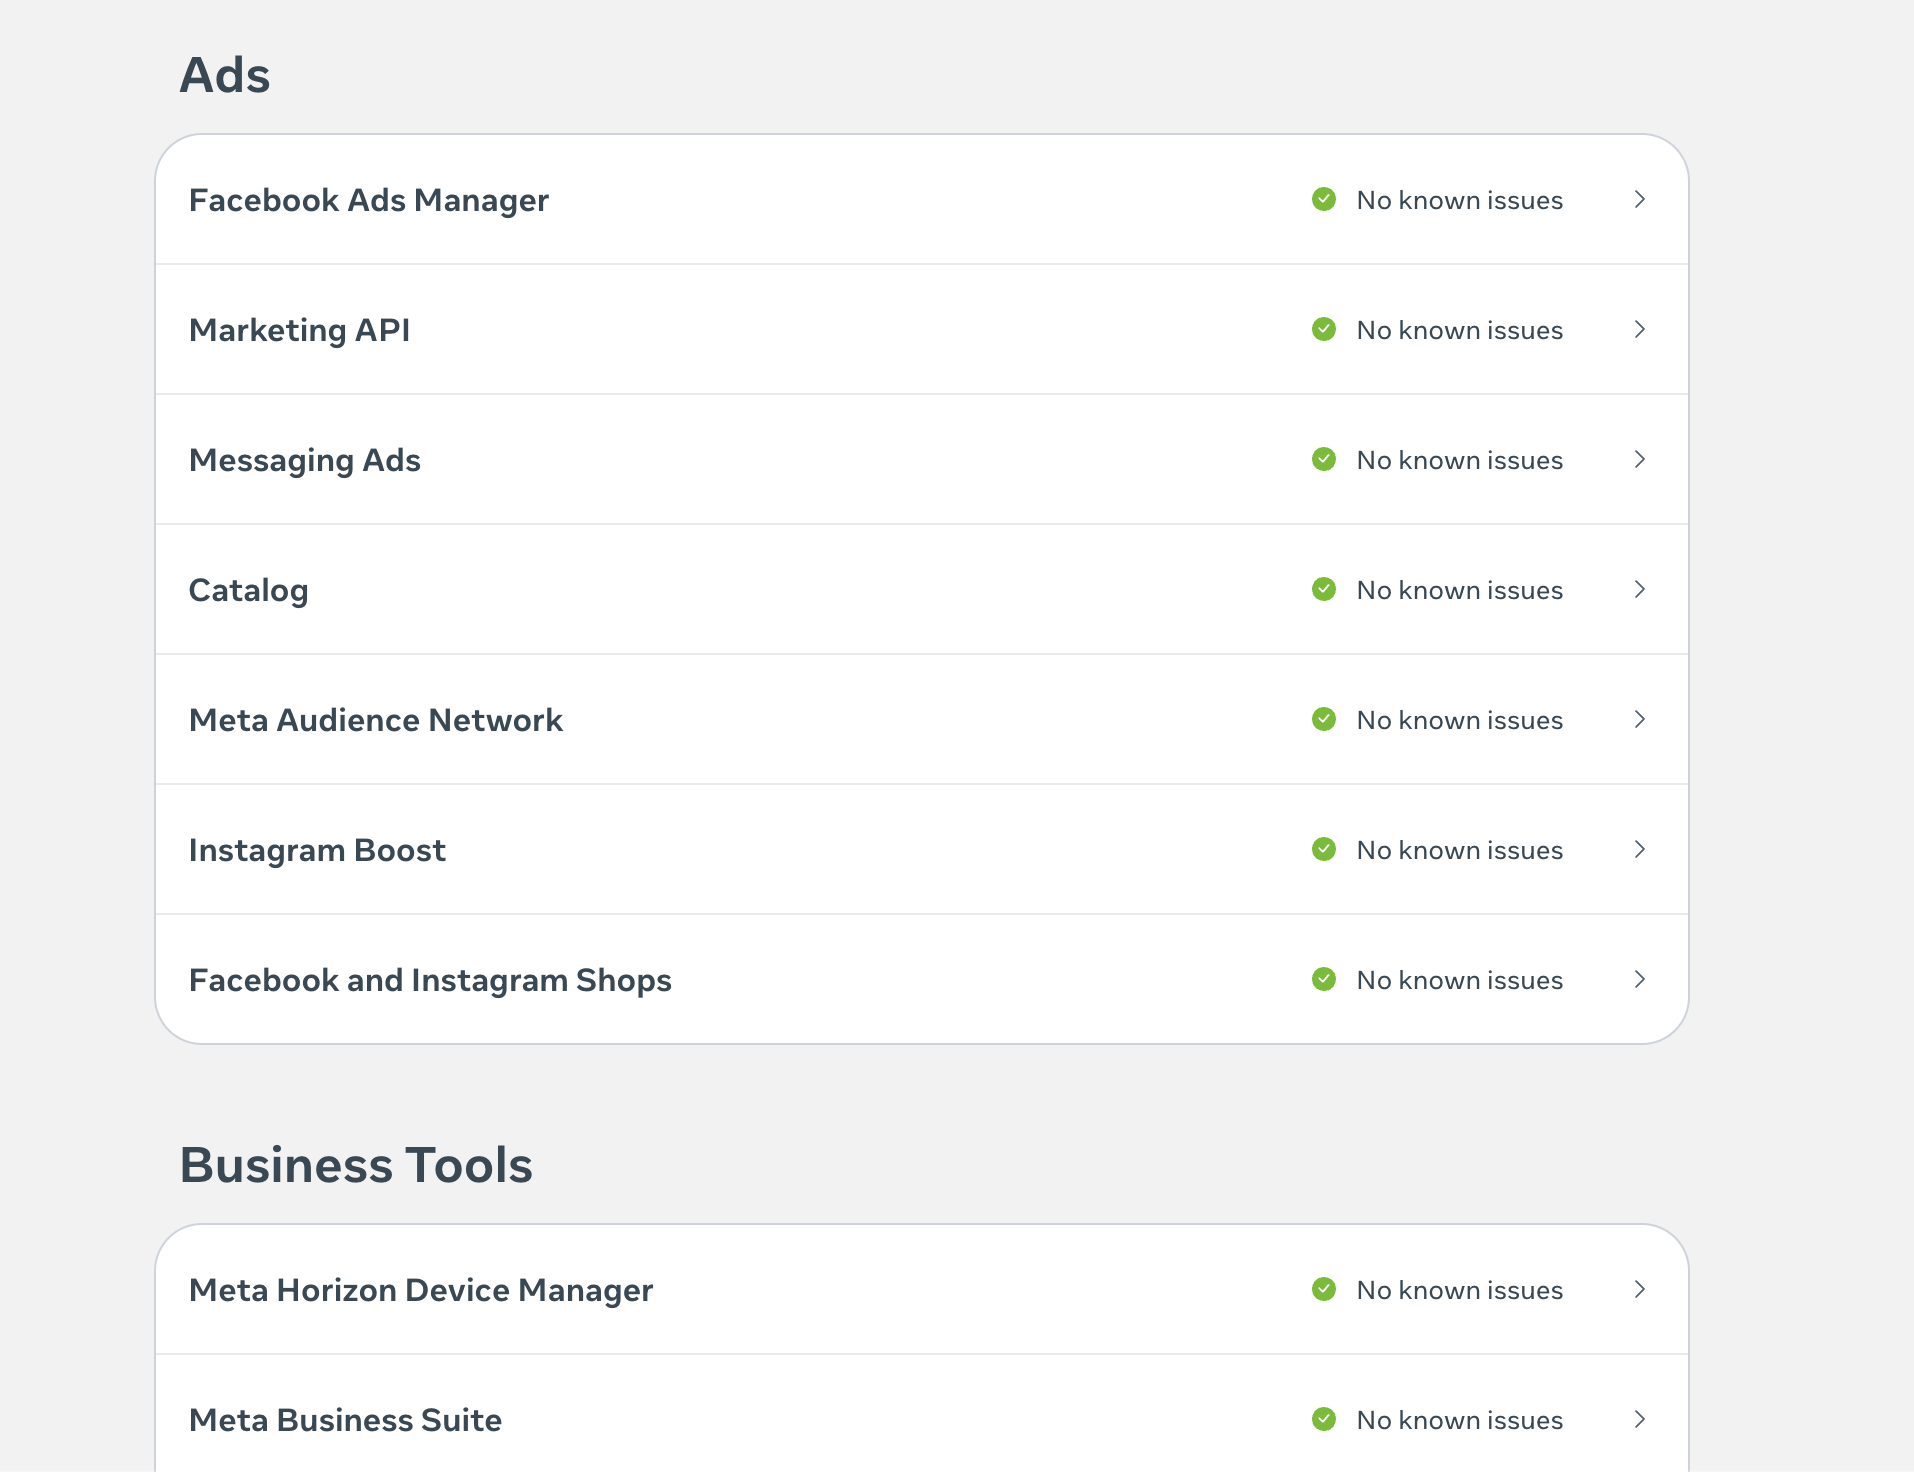This screenshot has width=1914, height=1472.
Task: Click 'No known issues' for Meta Business Suite
Action: pyautogui.click(x=1459, y=1420)
